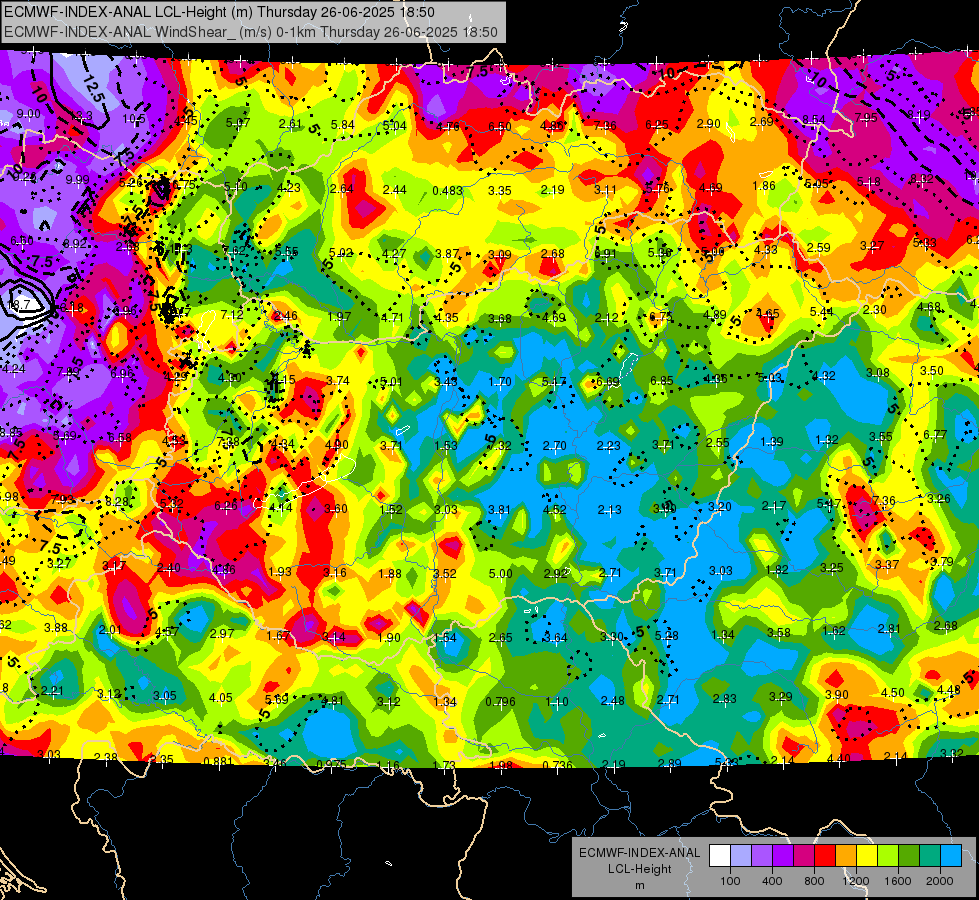Click the '3.90' wind shear value
Screen dimensions: 979x900
coord(837,695)
